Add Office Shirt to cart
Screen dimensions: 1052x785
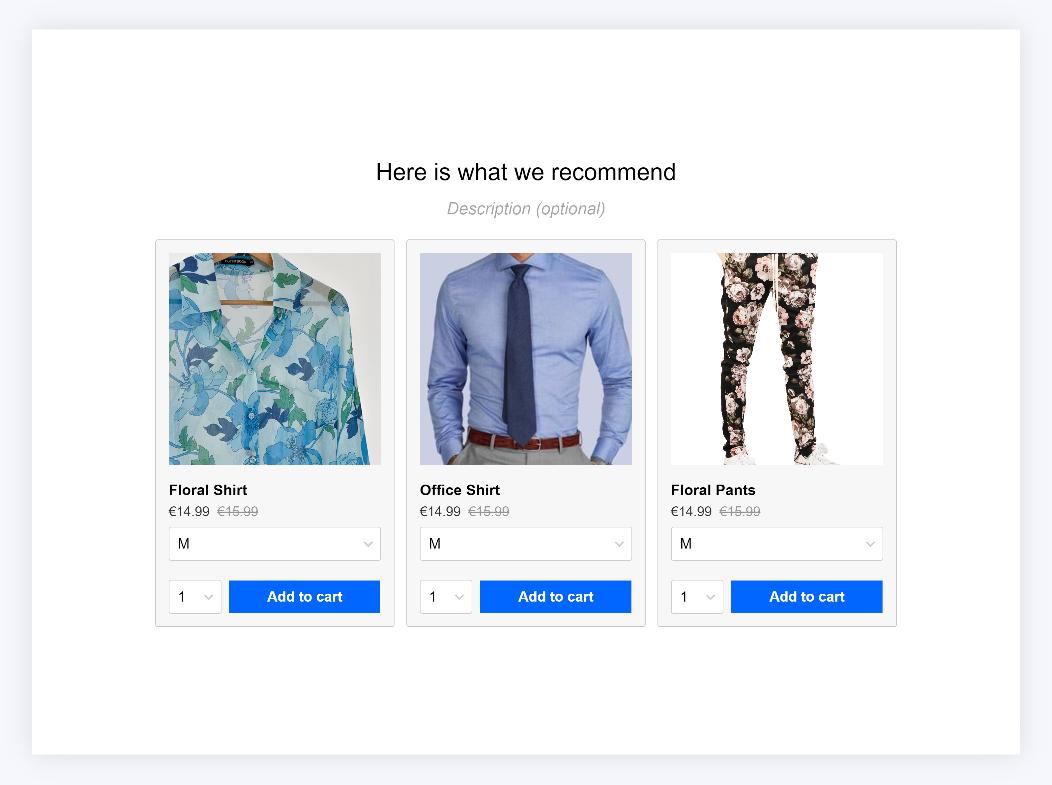(556, 596)
